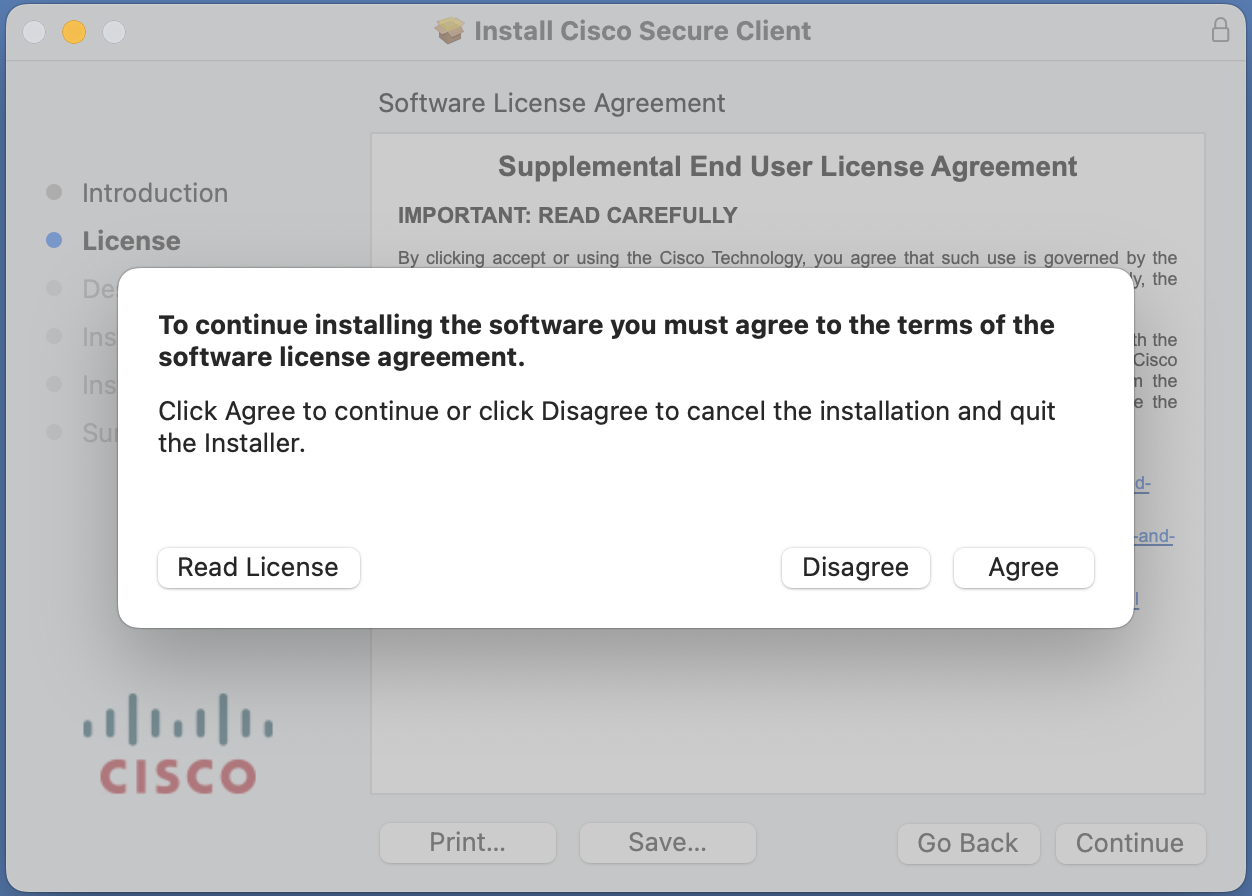Click the Print... button
Viewport: 1252px width, 896px height.
(x=468, y=843)
